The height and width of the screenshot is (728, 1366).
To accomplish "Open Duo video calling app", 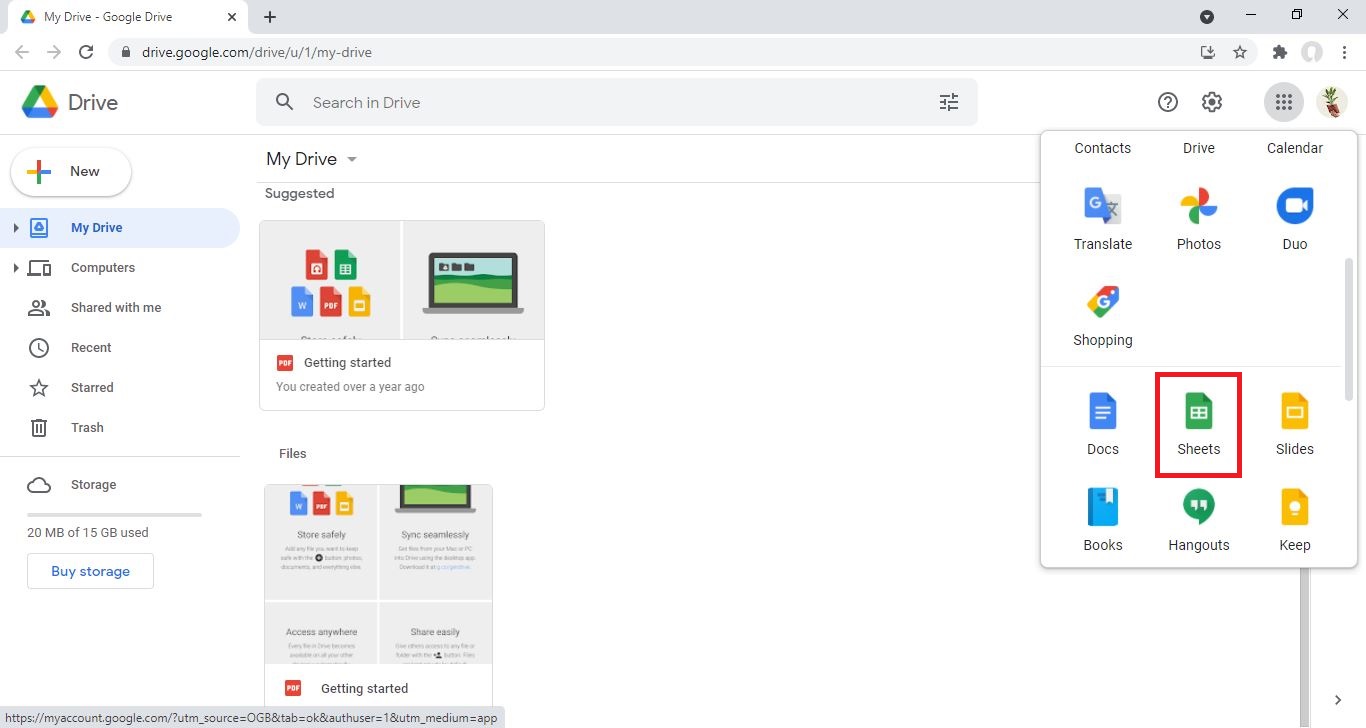I will coord(1294,220).
